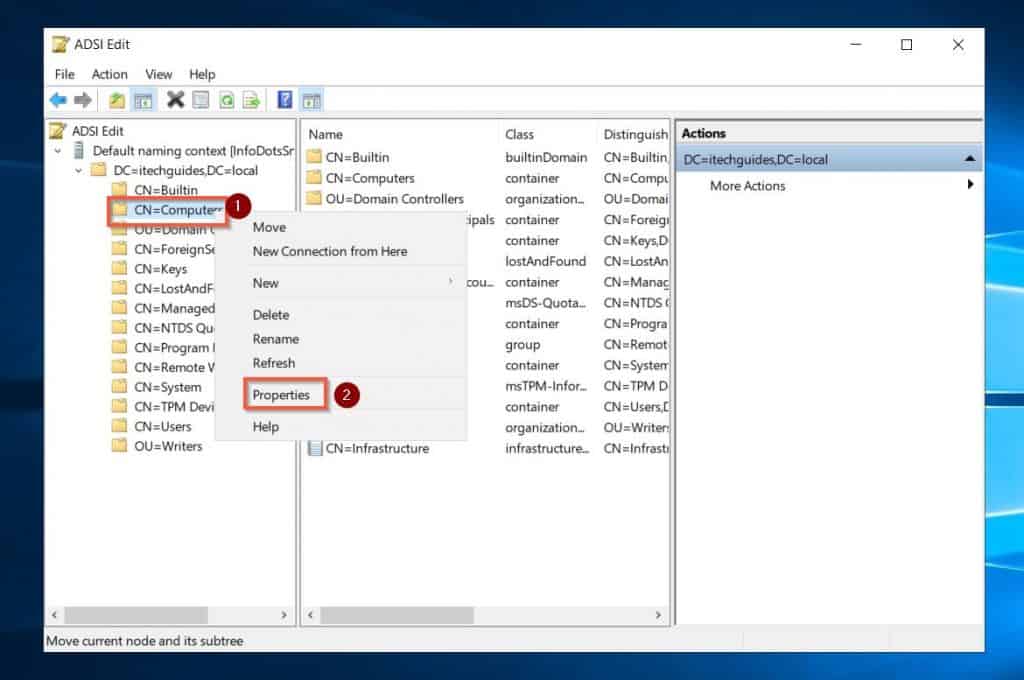Click the DC=itechguides,DC=local folder icon in tree
The height and width of the screenshot is (680, 1024).
99,170
